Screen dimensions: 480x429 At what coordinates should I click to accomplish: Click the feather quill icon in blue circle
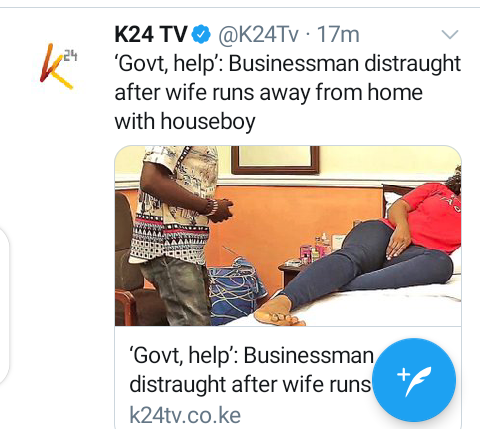pyautogui.click(x=414, y=381)
